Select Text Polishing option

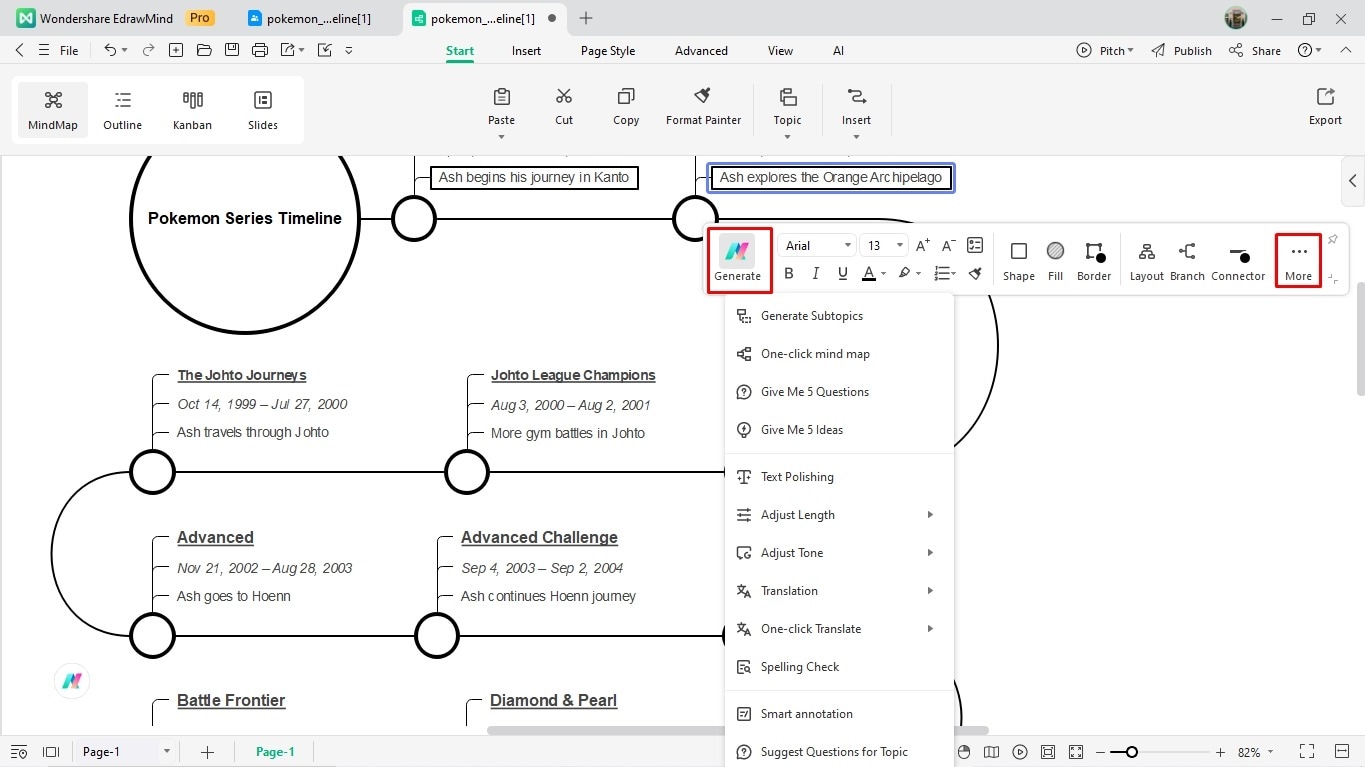tap(839, 477)
